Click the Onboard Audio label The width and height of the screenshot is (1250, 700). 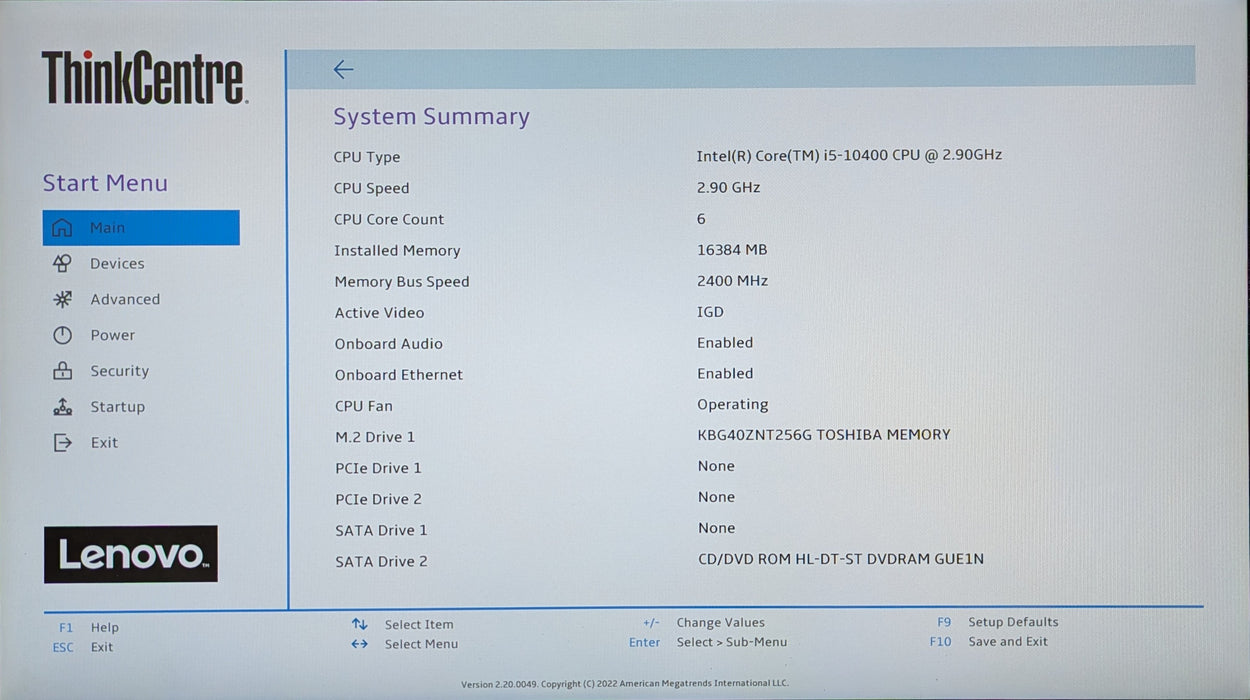coord(389,344)
